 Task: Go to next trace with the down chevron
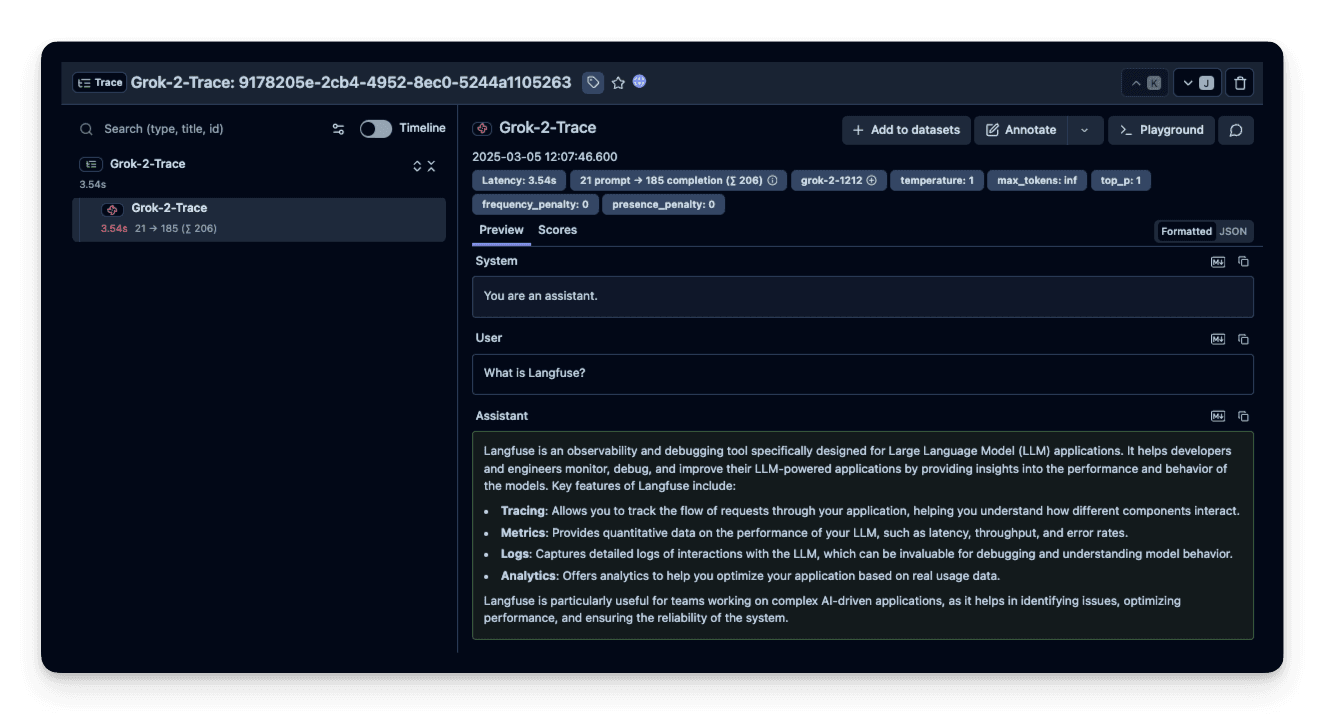1196,83
